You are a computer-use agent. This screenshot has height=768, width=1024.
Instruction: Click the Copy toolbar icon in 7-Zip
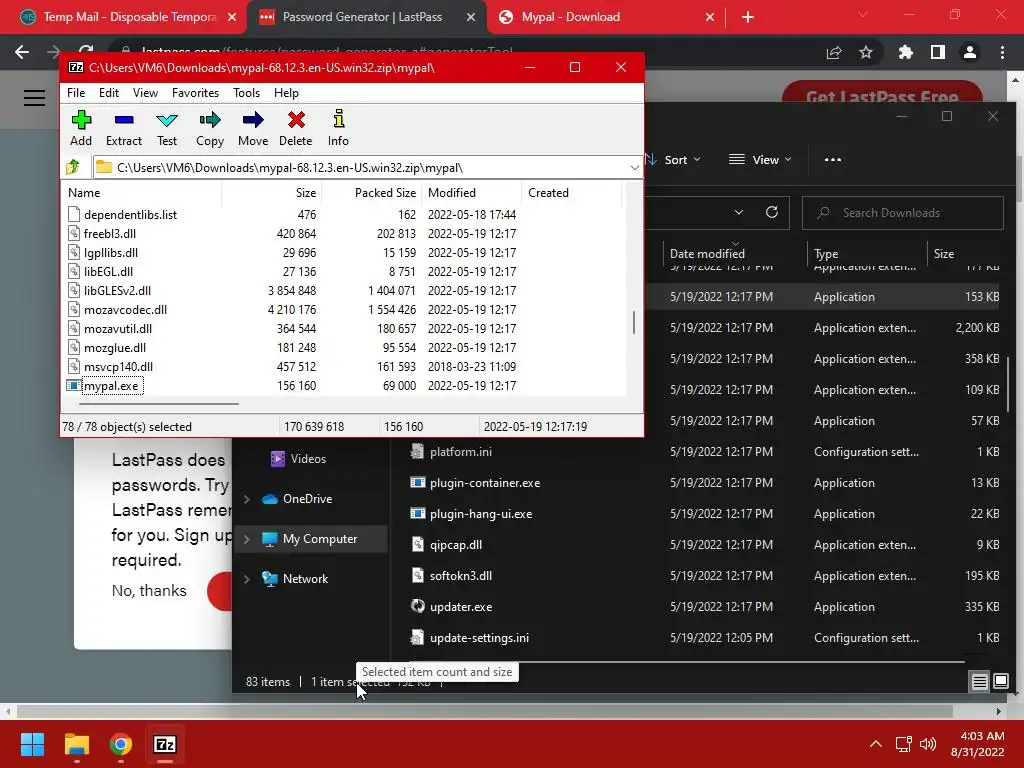tap(210, 120)
